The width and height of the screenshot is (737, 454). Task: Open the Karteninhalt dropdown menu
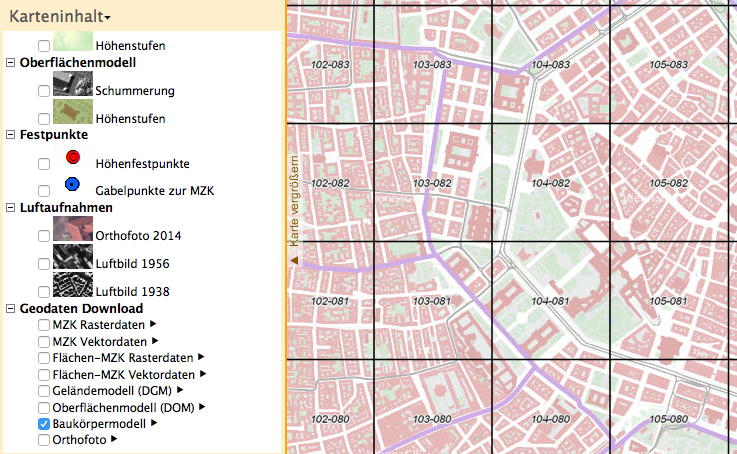click(x=61, y=16)
